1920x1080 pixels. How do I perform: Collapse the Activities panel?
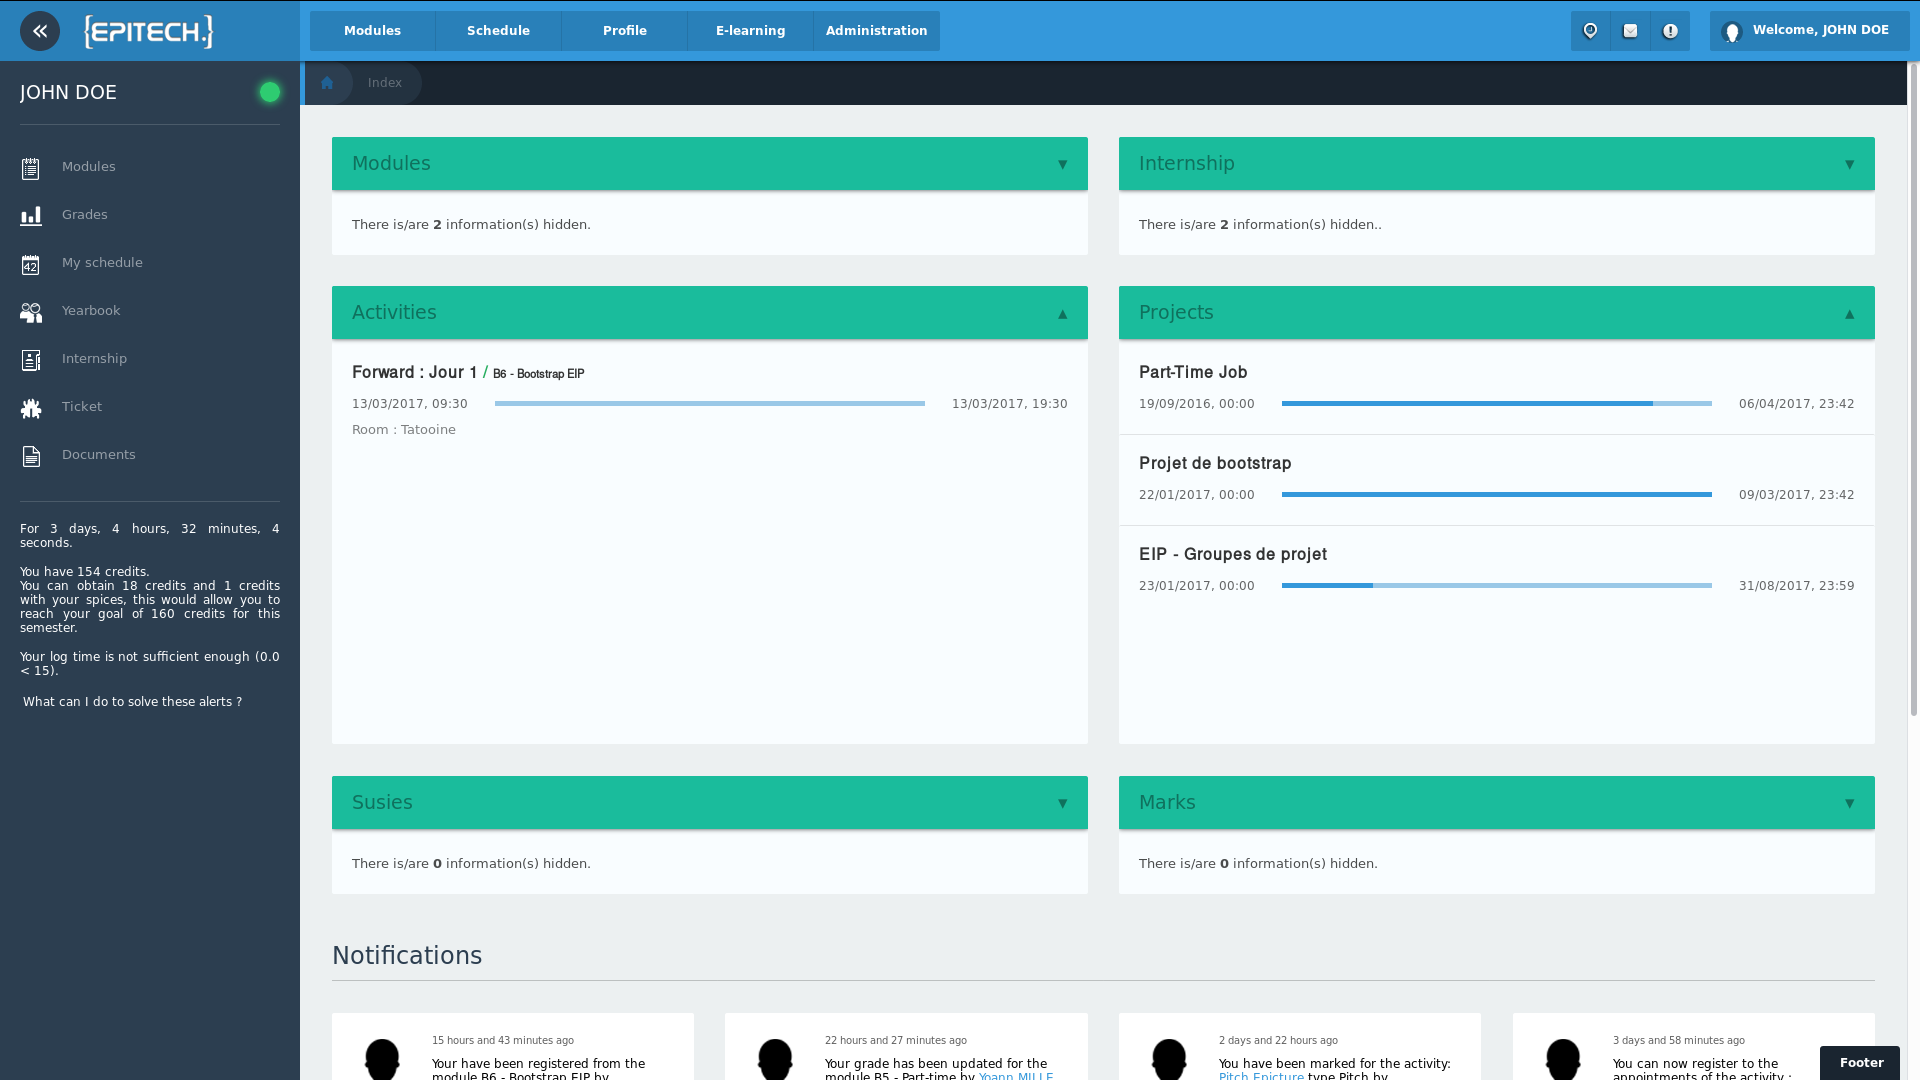1062,313
